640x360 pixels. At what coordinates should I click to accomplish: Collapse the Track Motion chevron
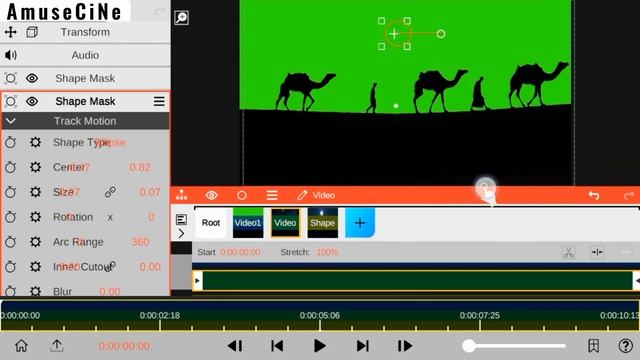click(x=11, y=121)
